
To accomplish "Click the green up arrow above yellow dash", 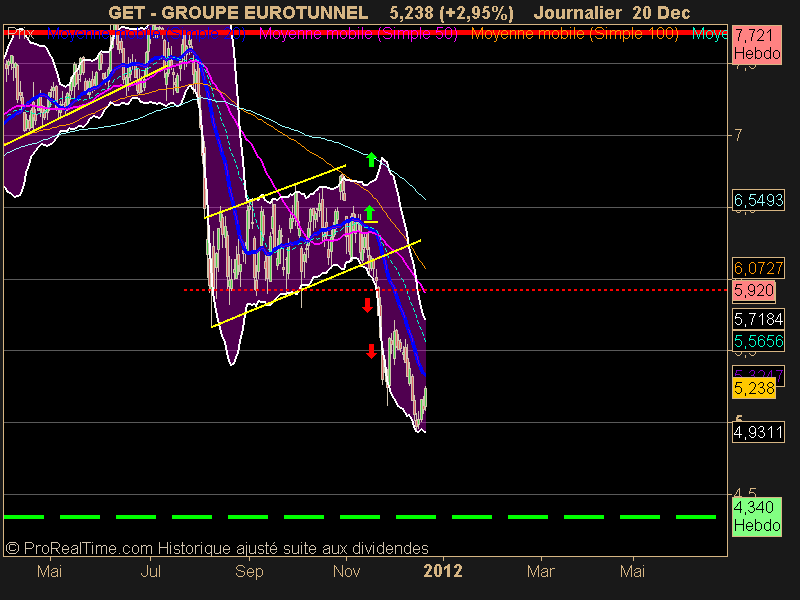I will click(370, 213).
